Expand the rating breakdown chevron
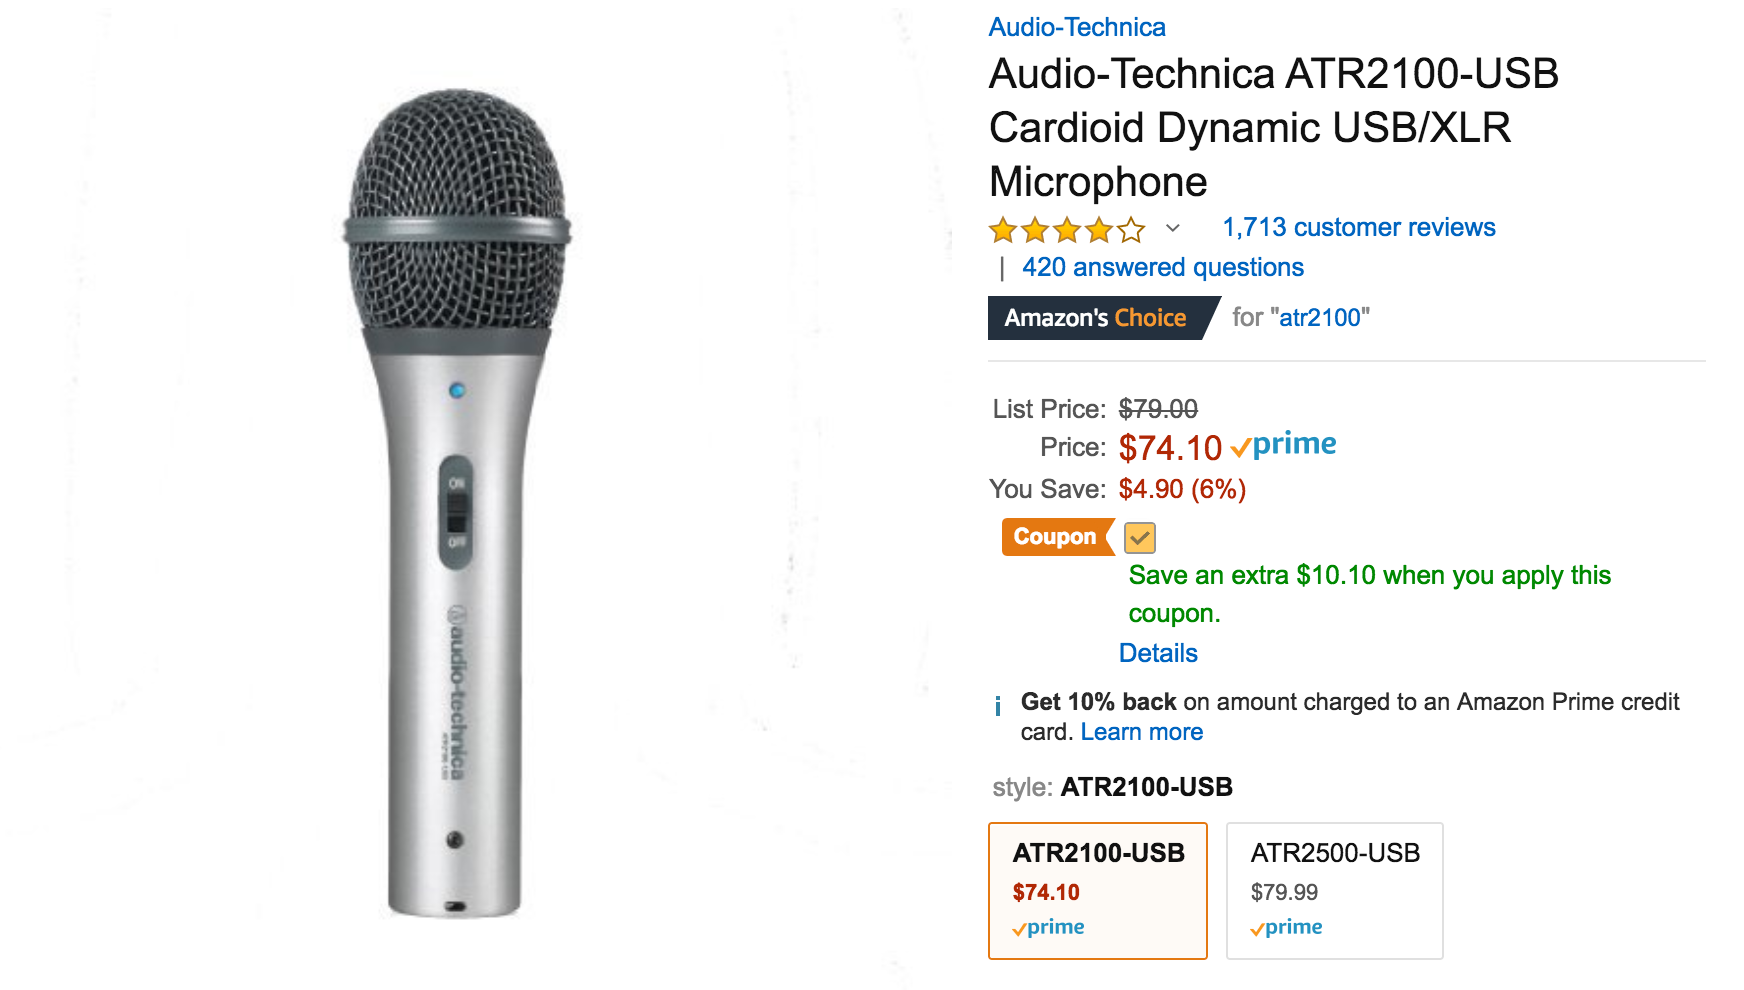 [1173, 228]
